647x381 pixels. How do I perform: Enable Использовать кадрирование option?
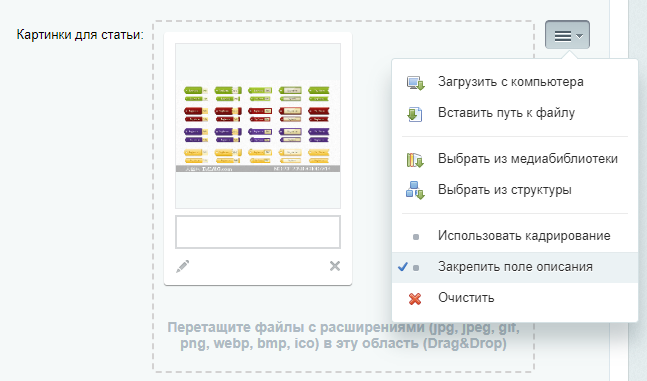[515, 236]
